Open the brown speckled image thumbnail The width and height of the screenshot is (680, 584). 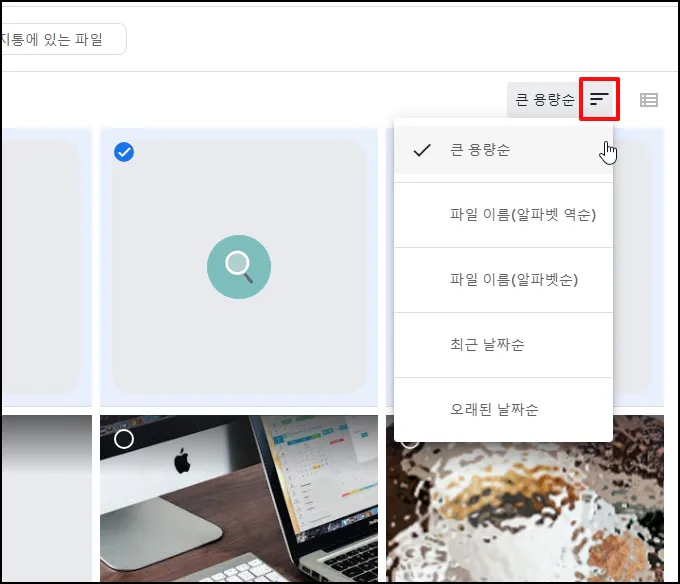coord(525,512)
